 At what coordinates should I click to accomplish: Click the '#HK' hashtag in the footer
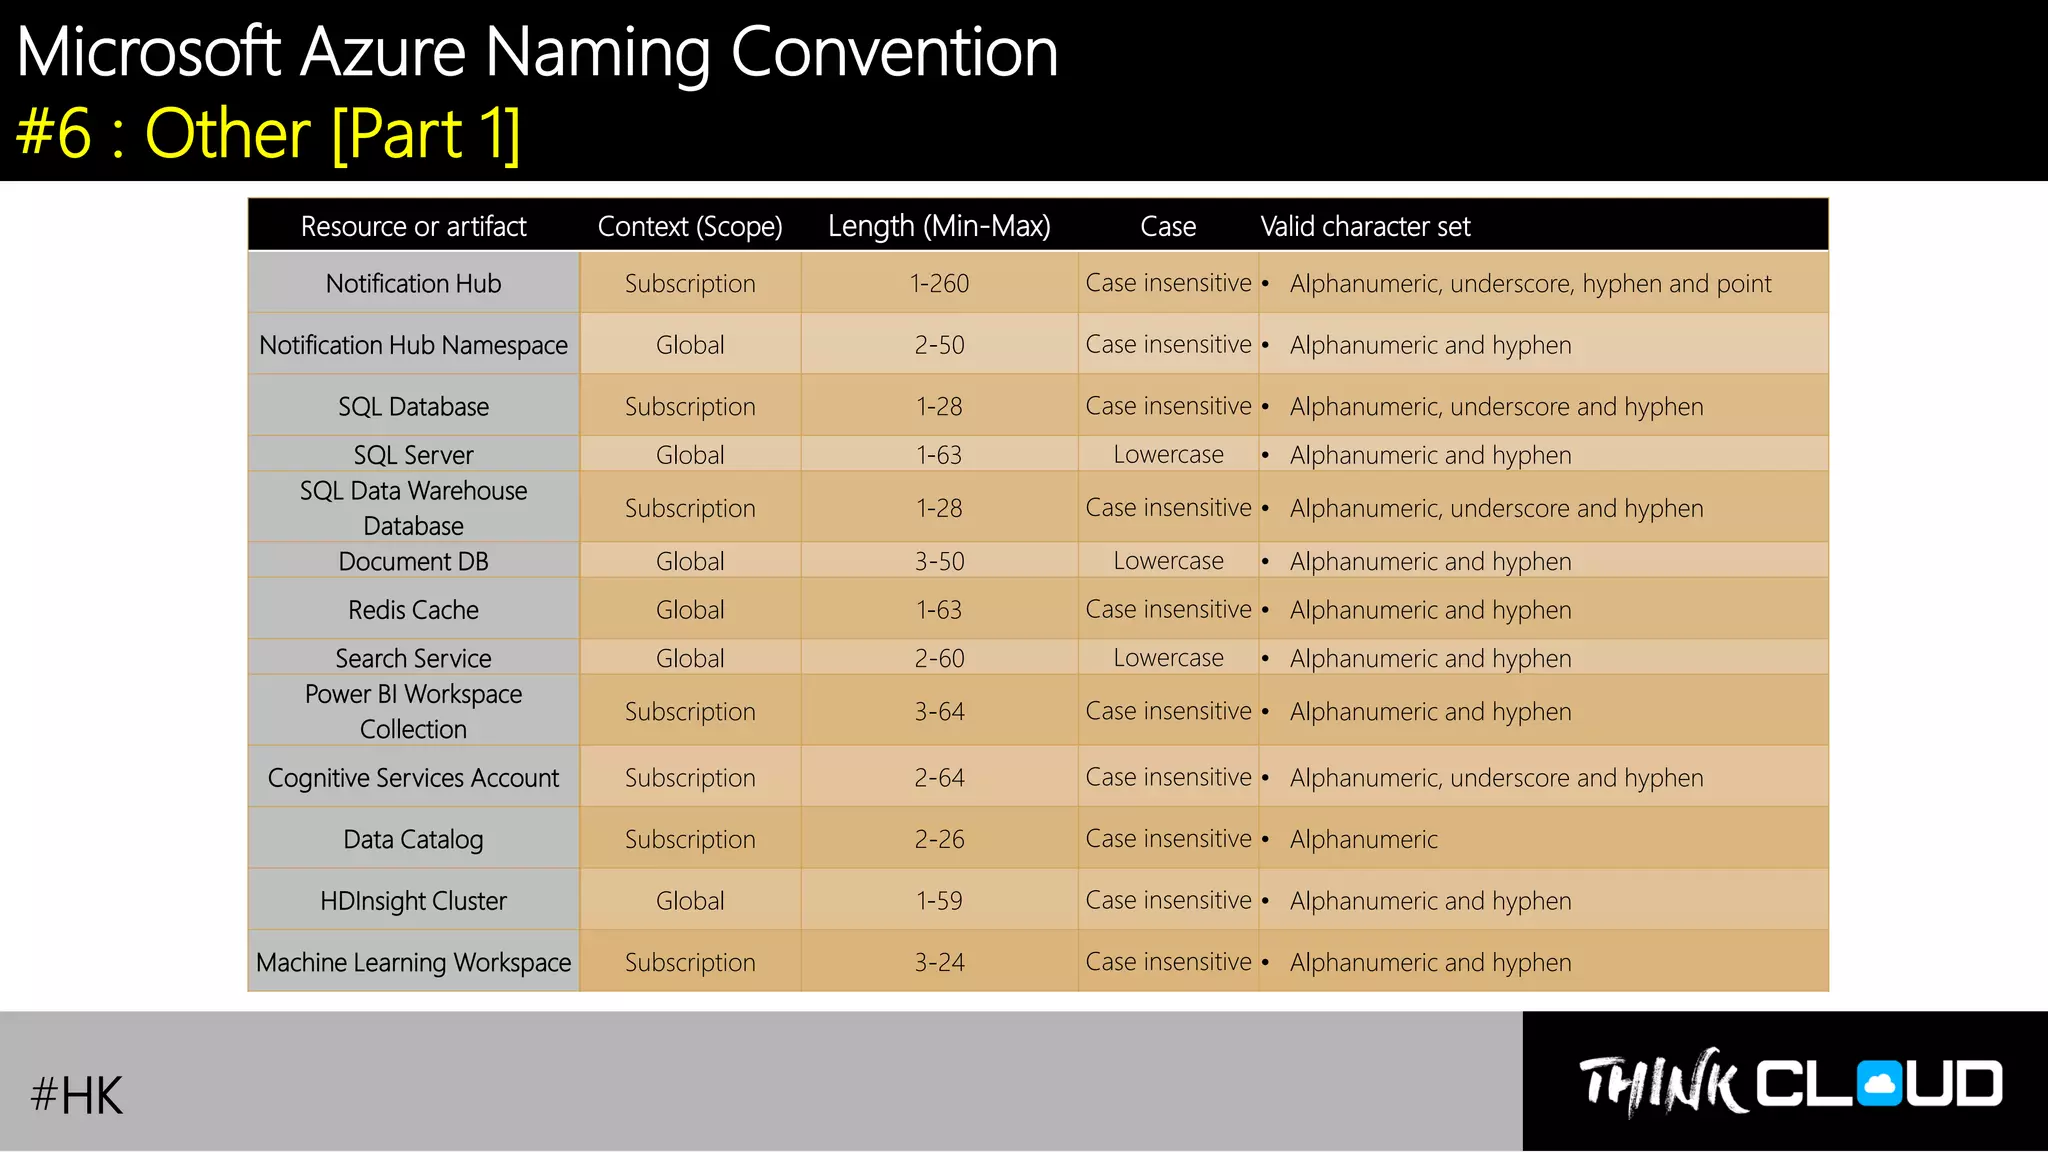point(76,1095)
